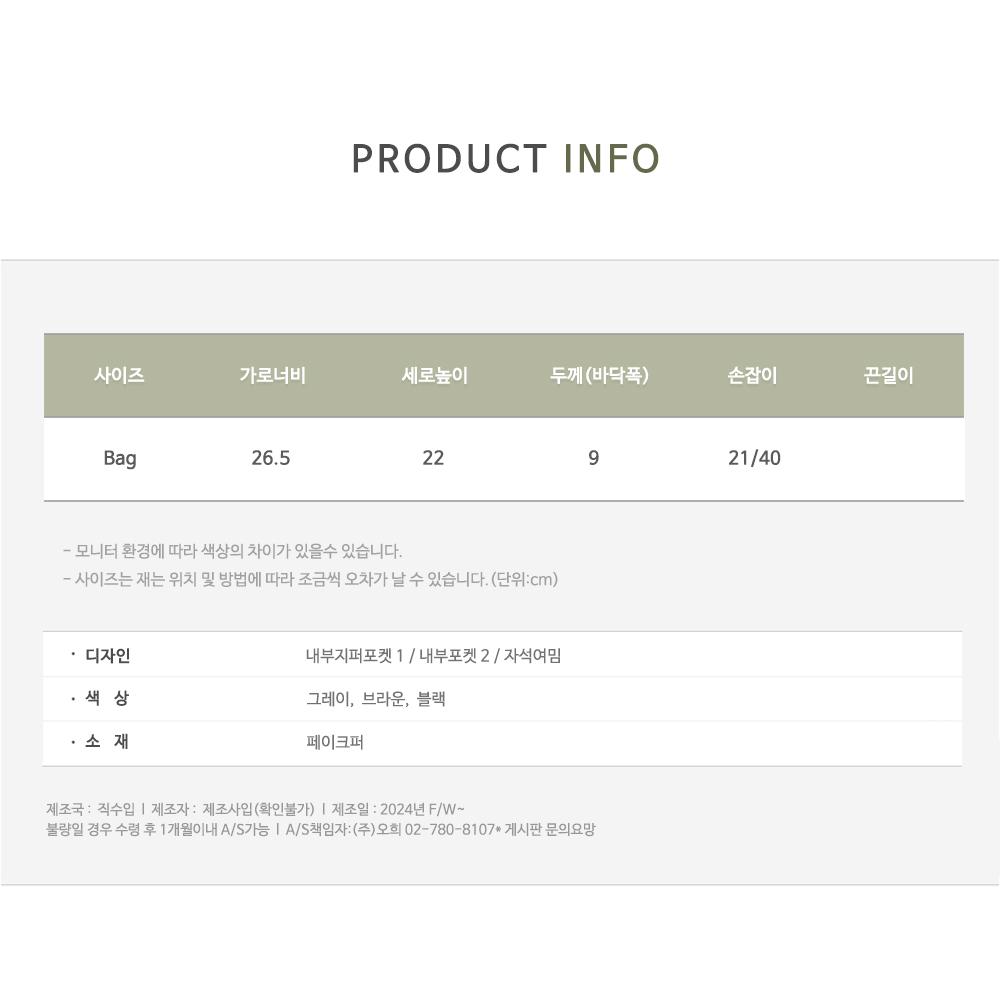Image resolution: width=1000 pixels, height=984 pixels.
Task: Select the Bag size row label
Action: point(120,459)
